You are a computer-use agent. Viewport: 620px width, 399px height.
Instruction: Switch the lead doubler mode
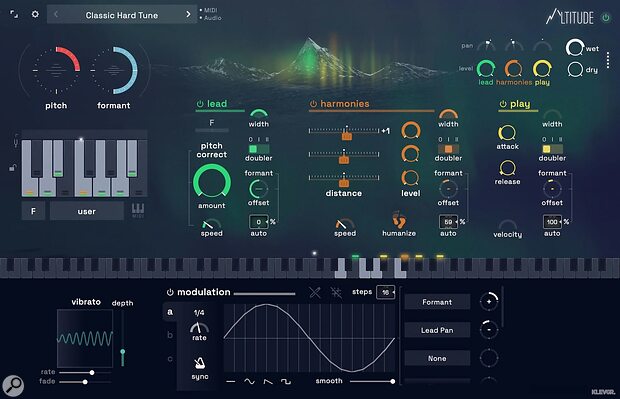(x=259, y=149)
